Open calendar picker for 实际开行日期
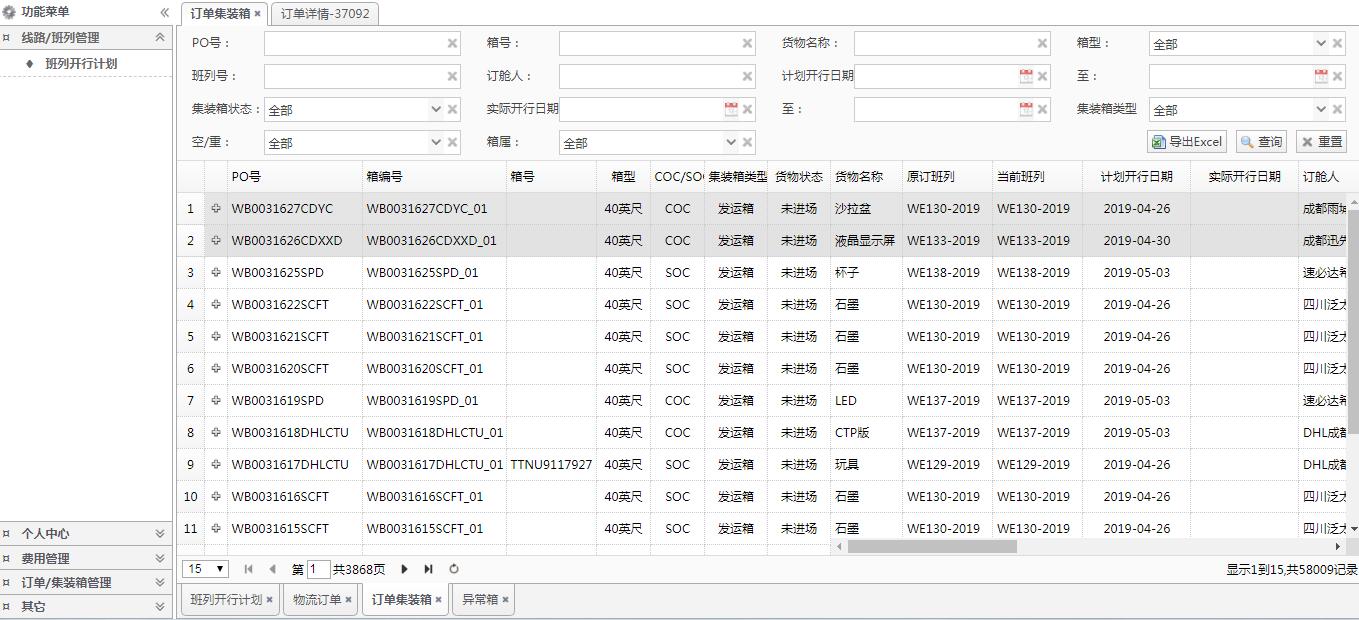 [x=730, y=109]
